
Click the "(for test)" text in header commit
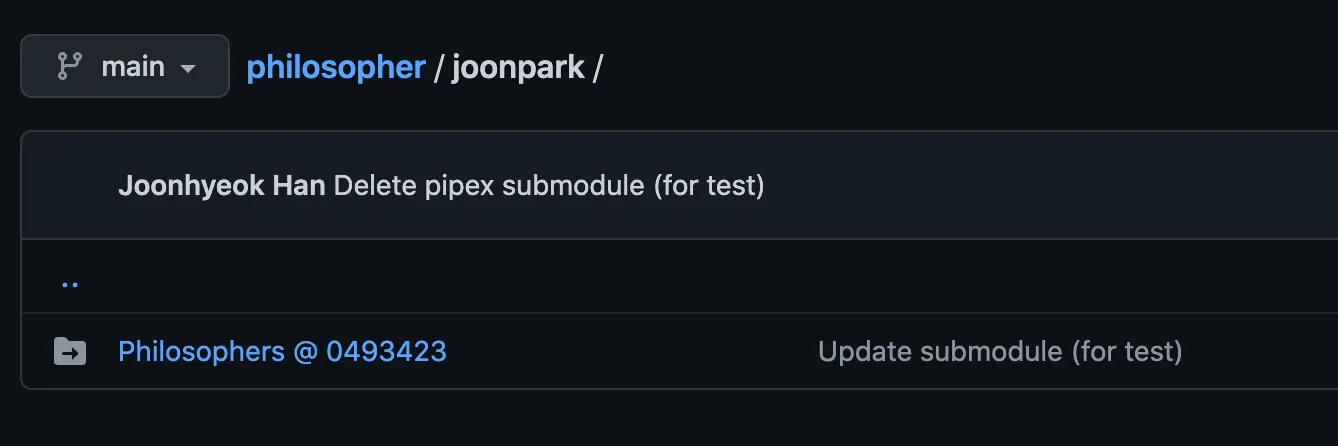708,185
